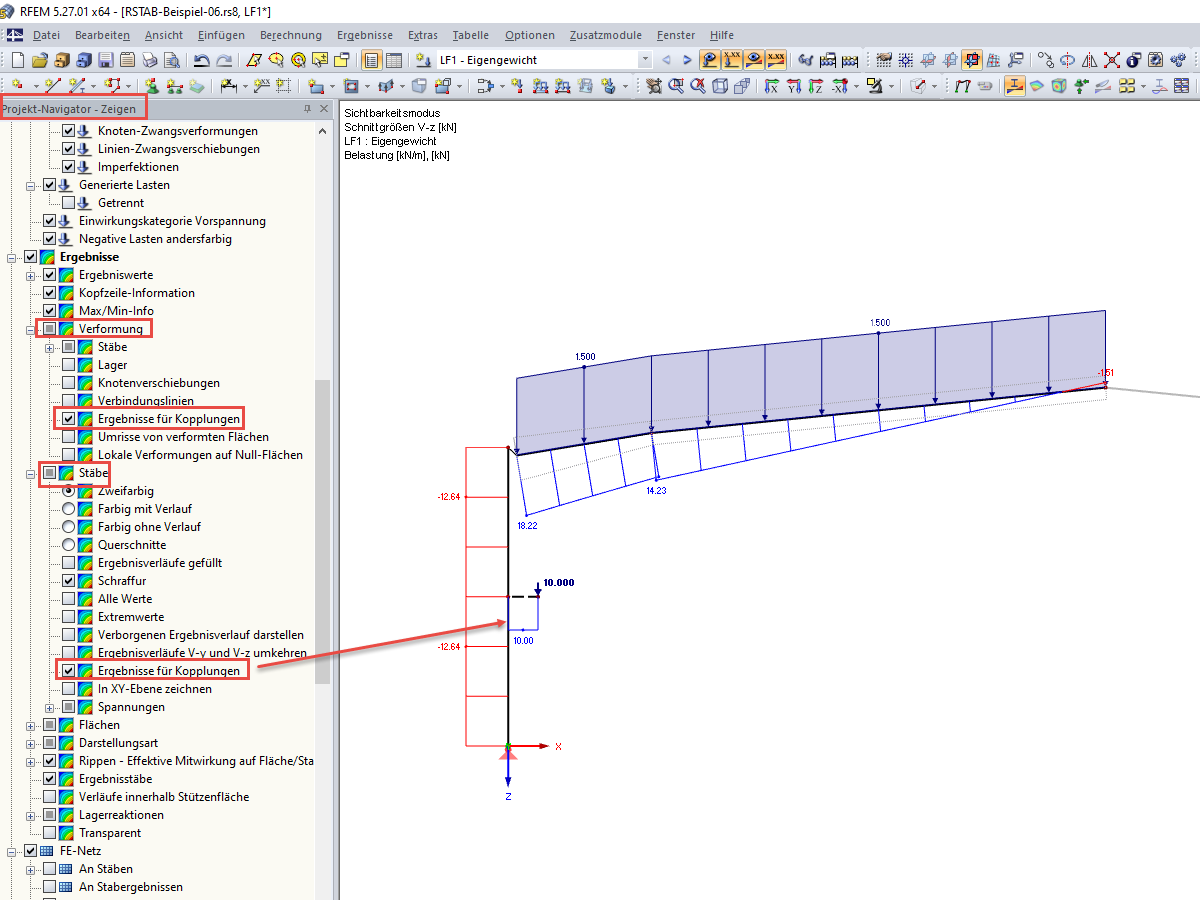Select Verläufe innerhalb Stützenfläche item

tap(164, 797)
